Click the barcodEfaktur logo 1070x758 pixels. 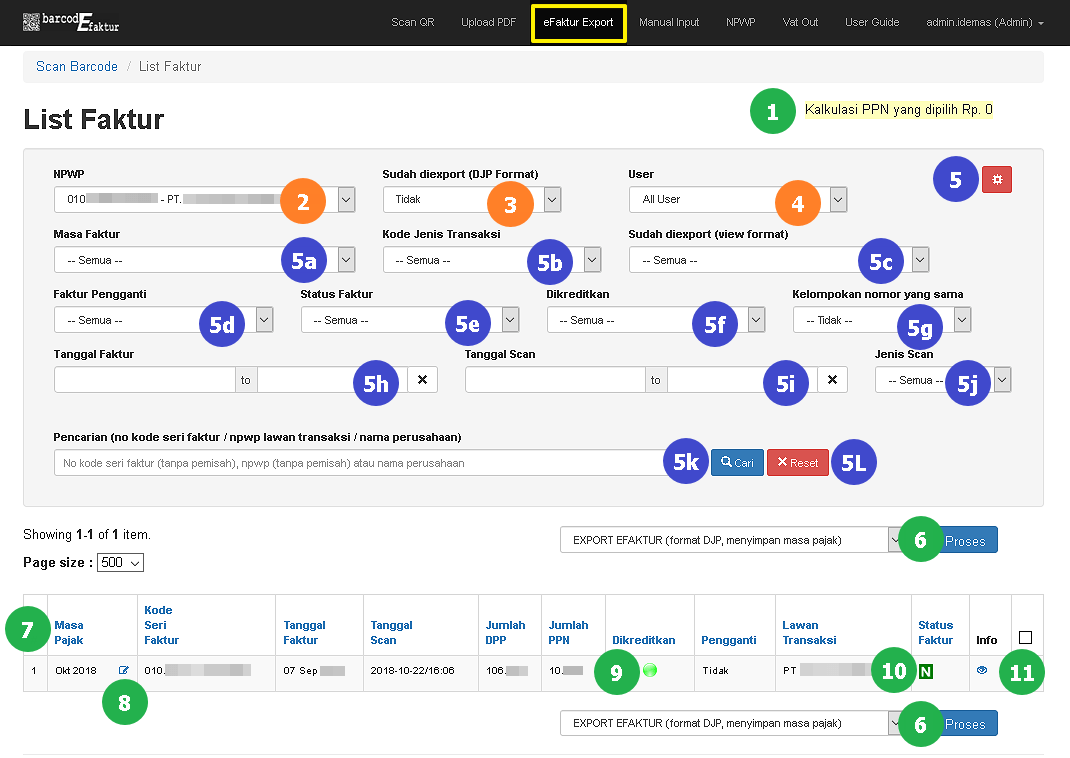pyautogui.click(x=71, y=23)
